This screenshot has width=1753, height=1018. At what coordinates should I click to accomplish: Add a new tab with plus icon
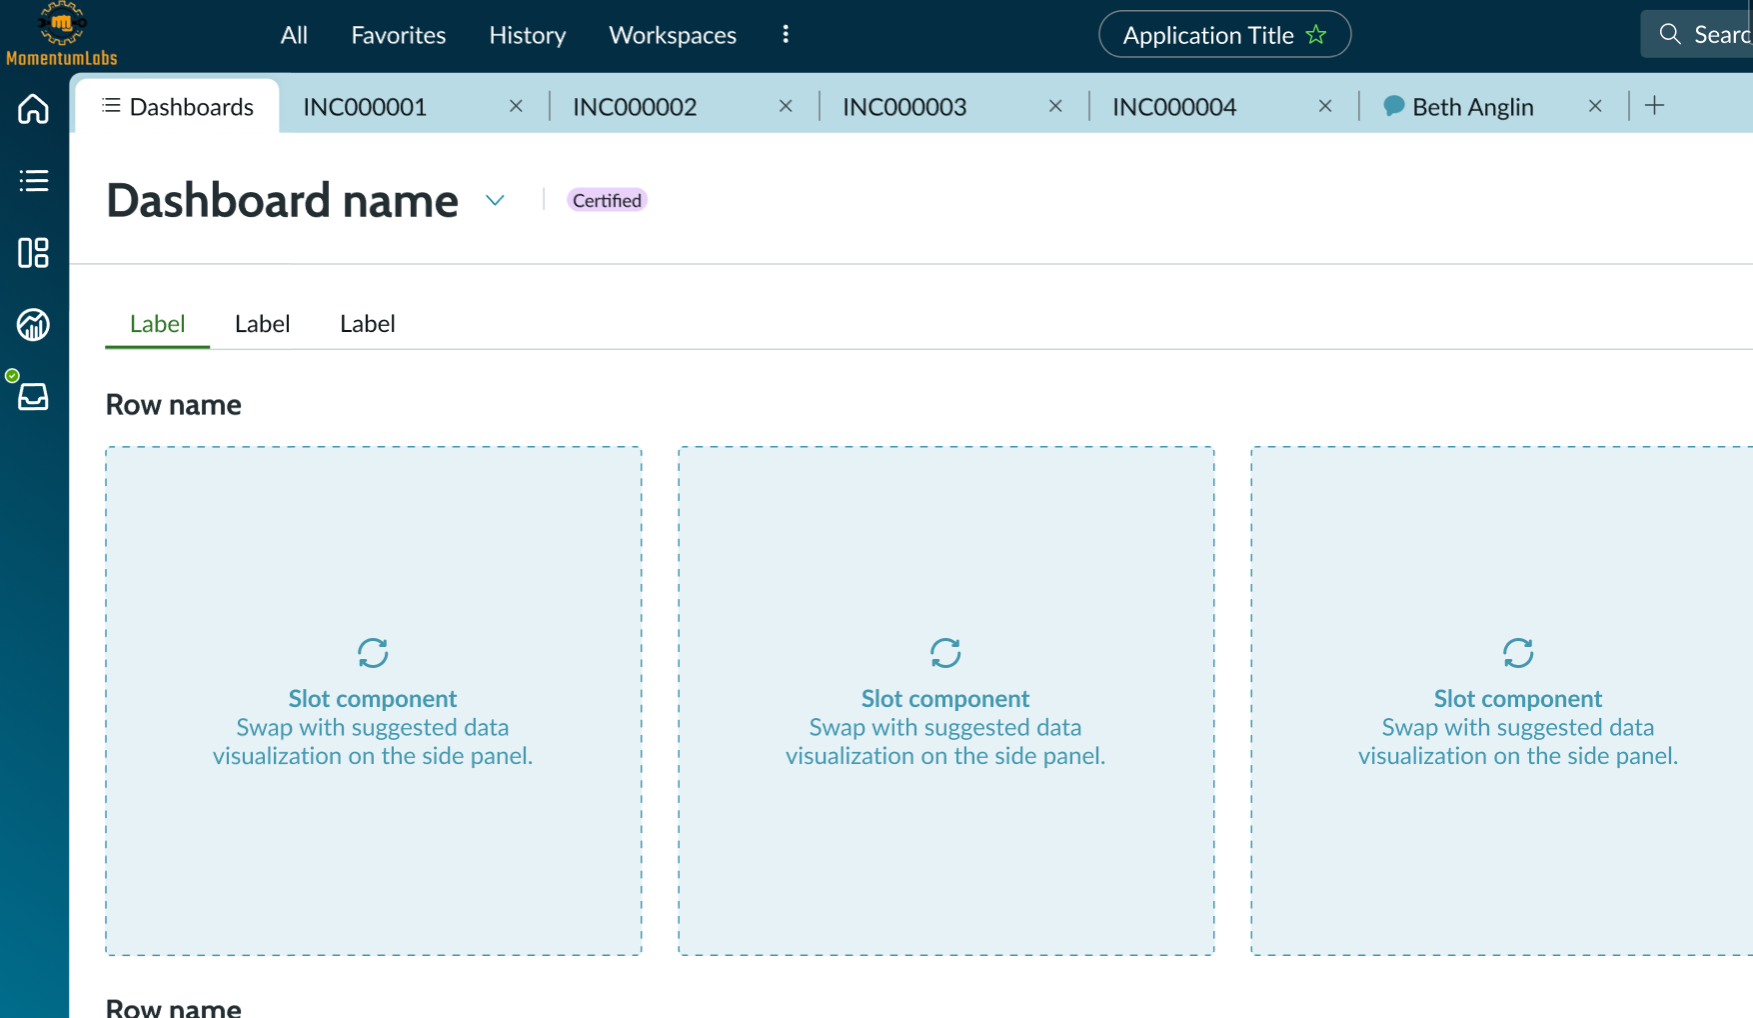(x=1654, y=106)
